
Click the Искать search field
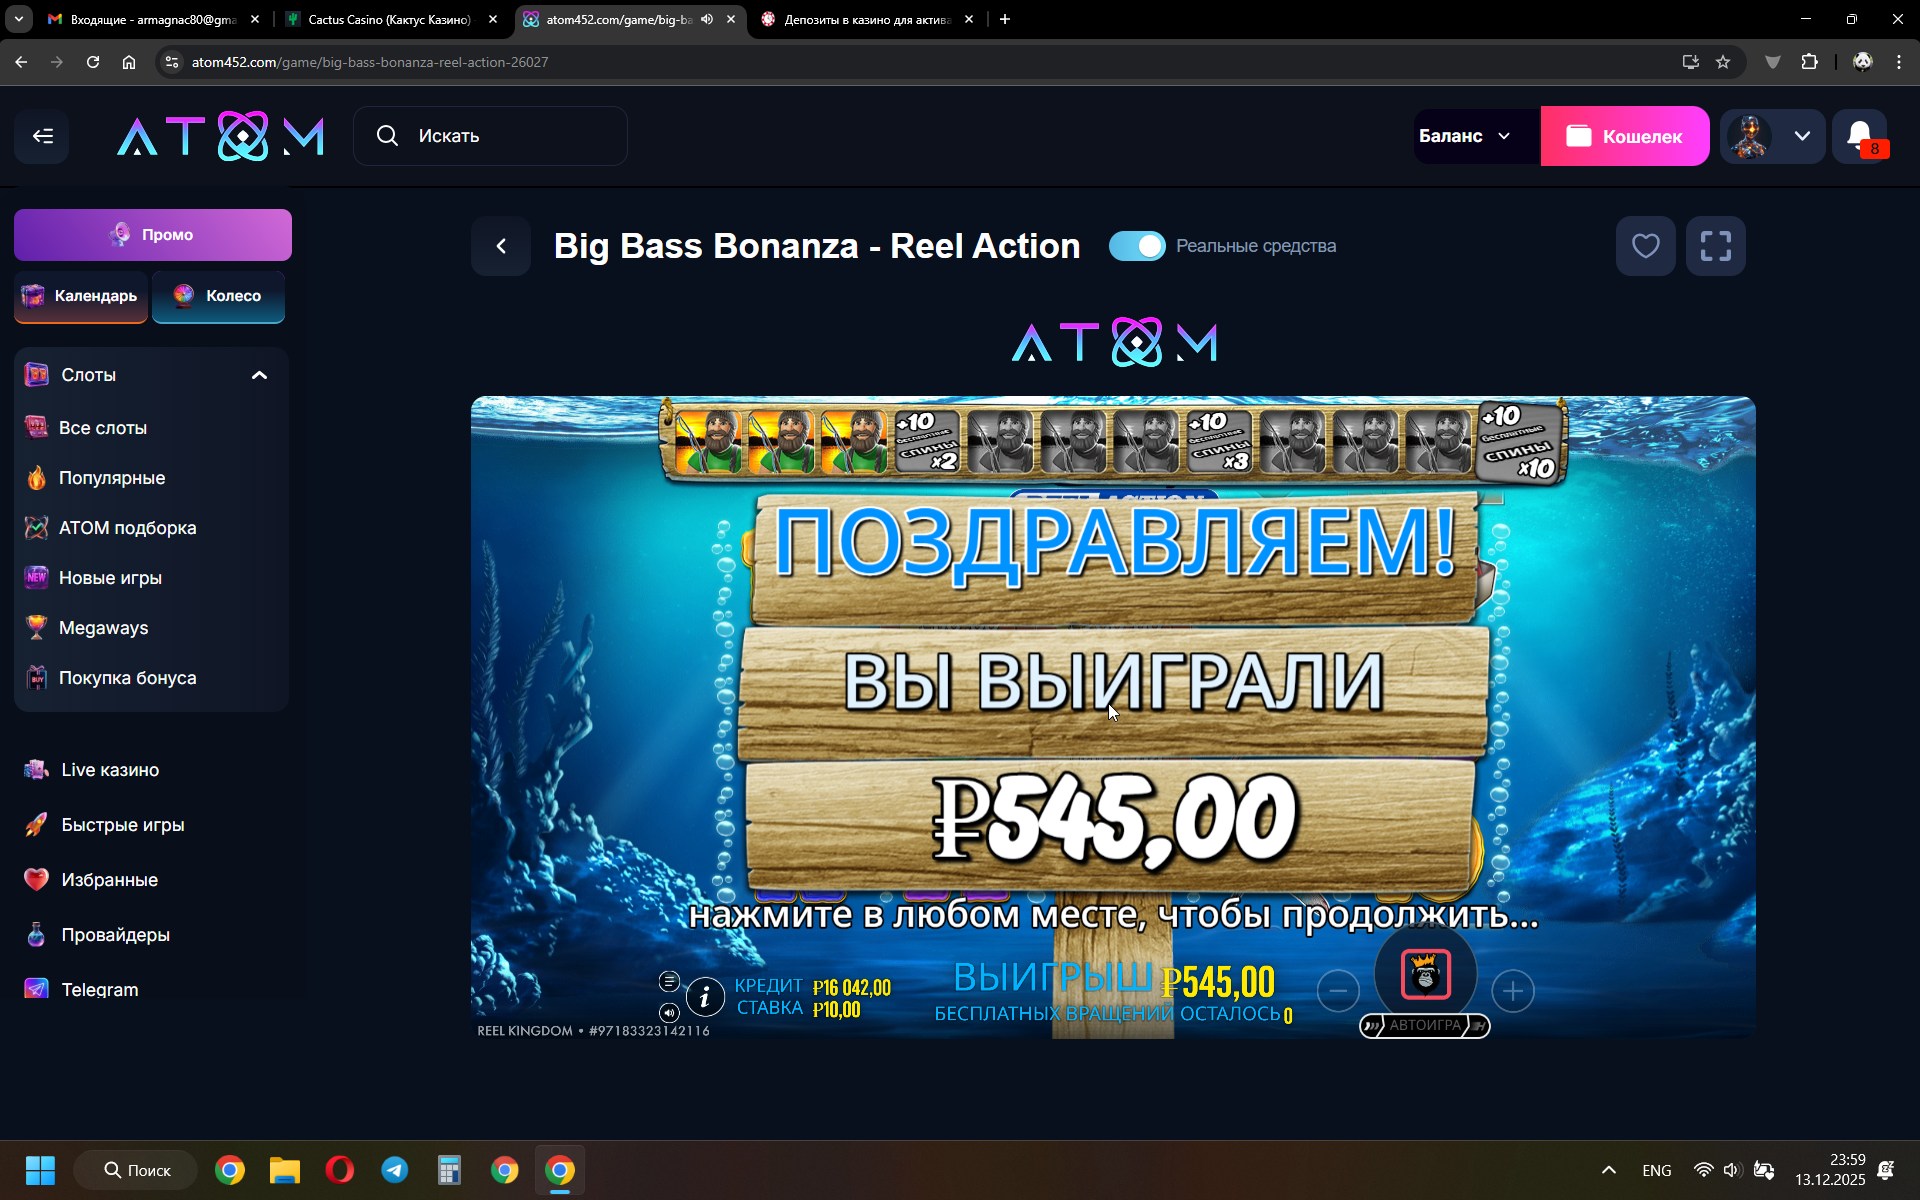[x=490, y=136]
